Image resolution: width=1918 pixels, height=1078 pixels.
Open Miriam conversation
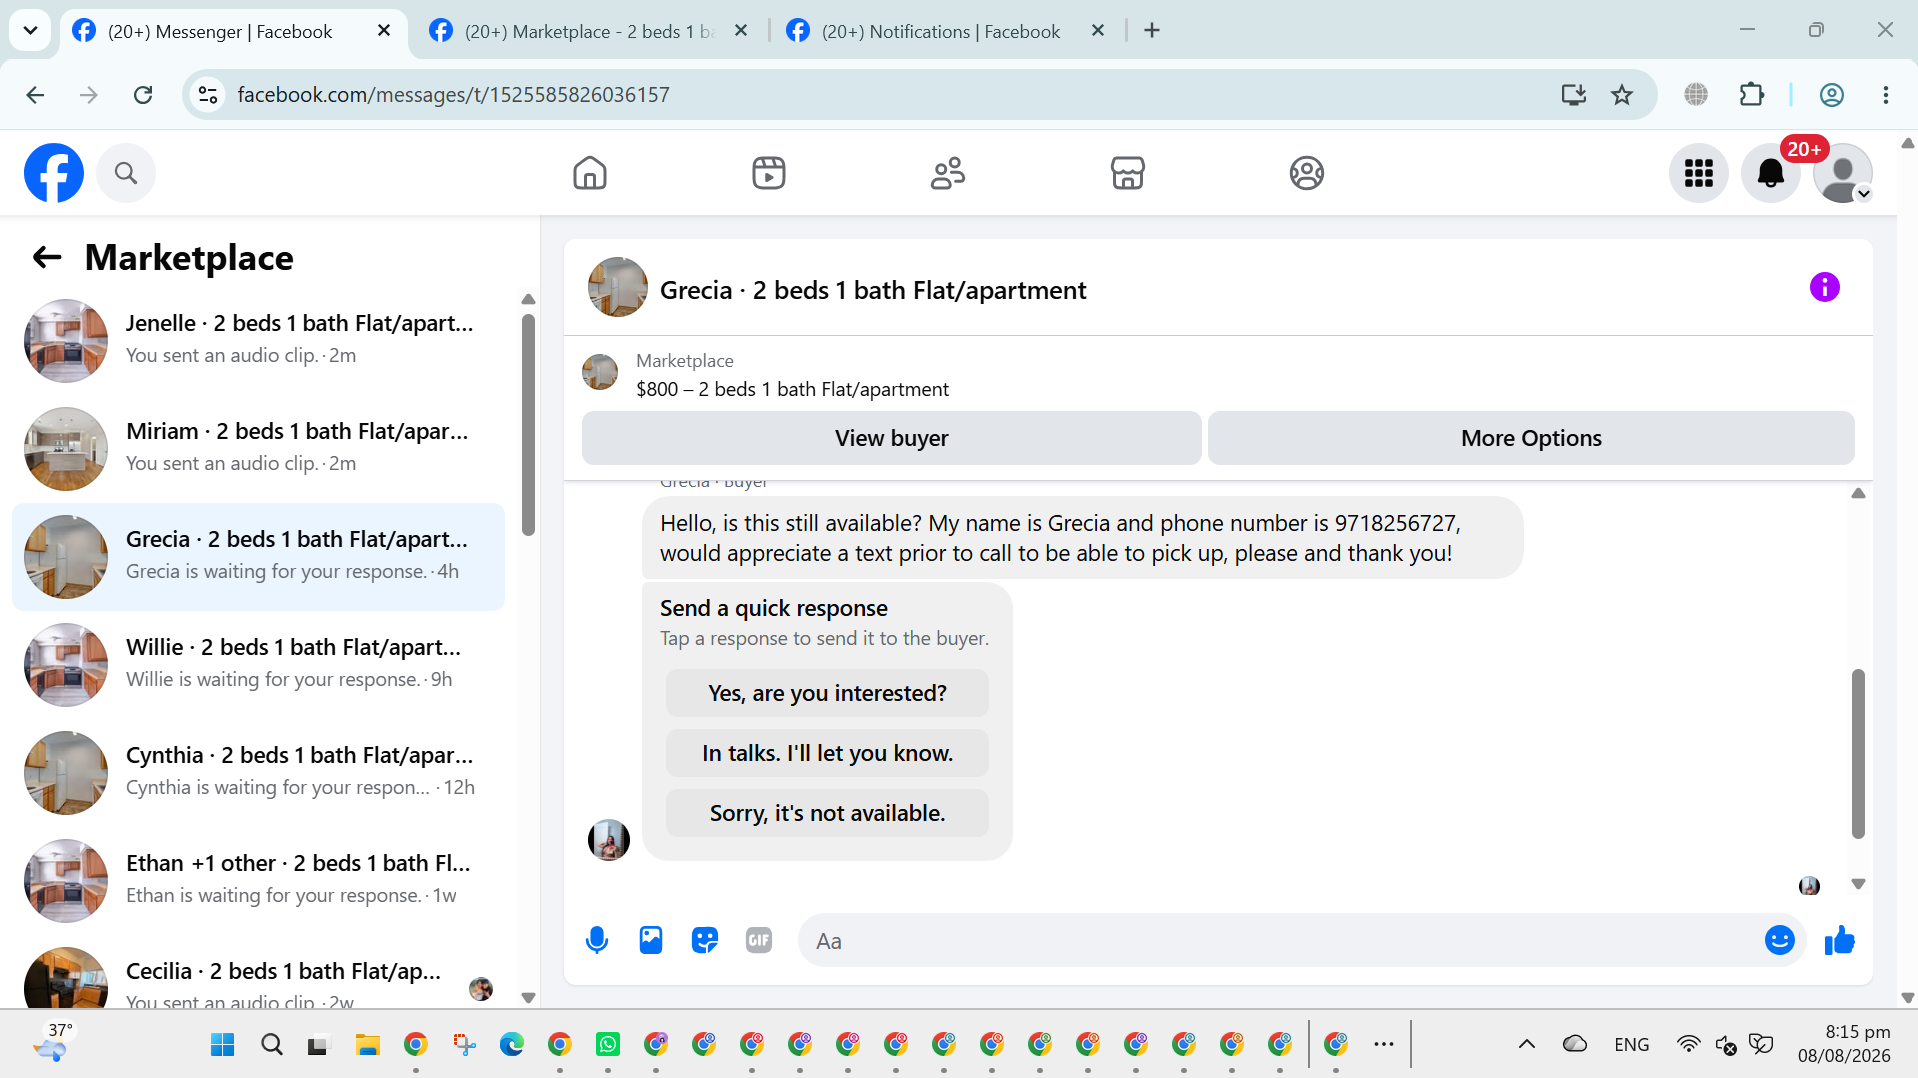[x=258, y=448]
